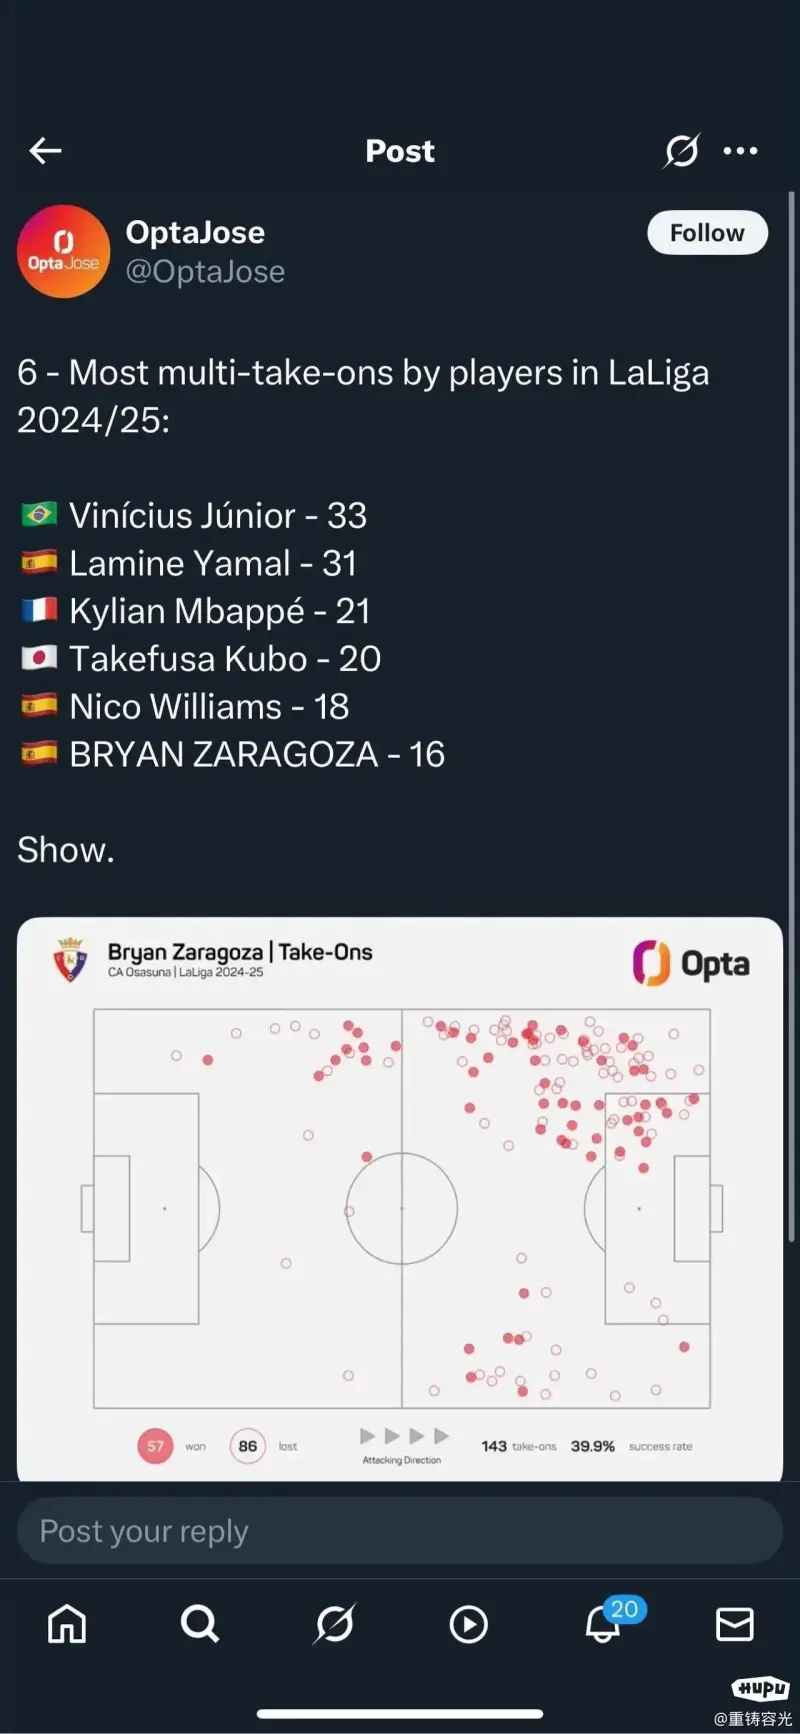Open the three-dot more options menu

pyautogui.click(x=740, y=151)
